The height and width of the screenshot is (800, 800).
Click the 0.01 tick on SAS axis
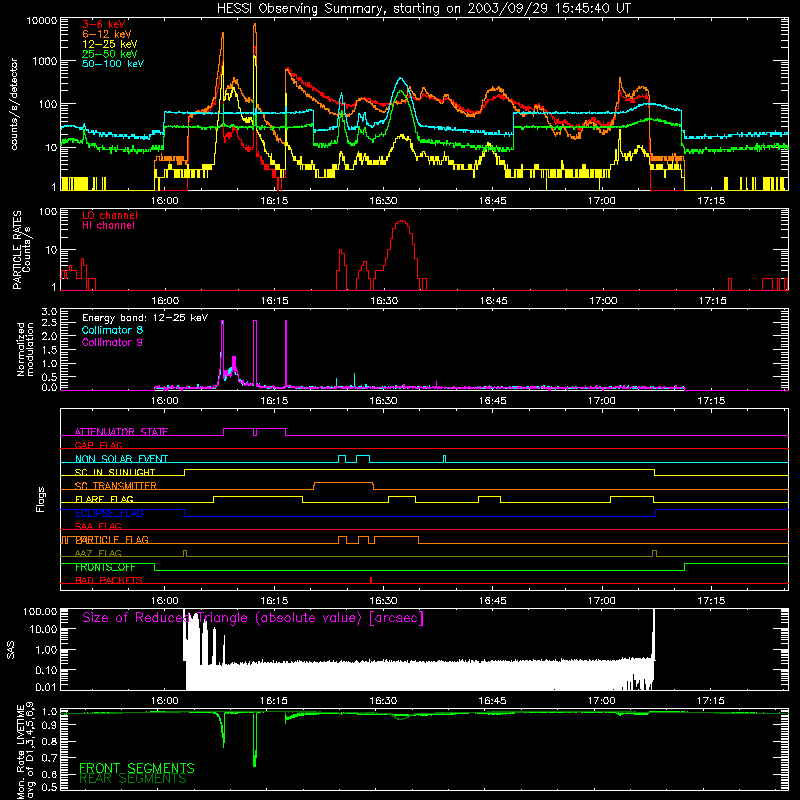pyautogui.click(x=46, y=687)
